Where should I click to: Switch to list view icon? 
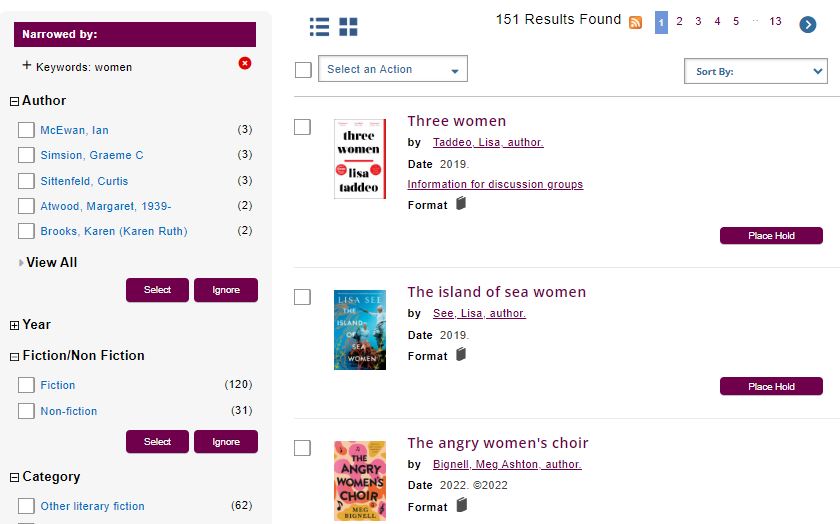tap(319, 27)
